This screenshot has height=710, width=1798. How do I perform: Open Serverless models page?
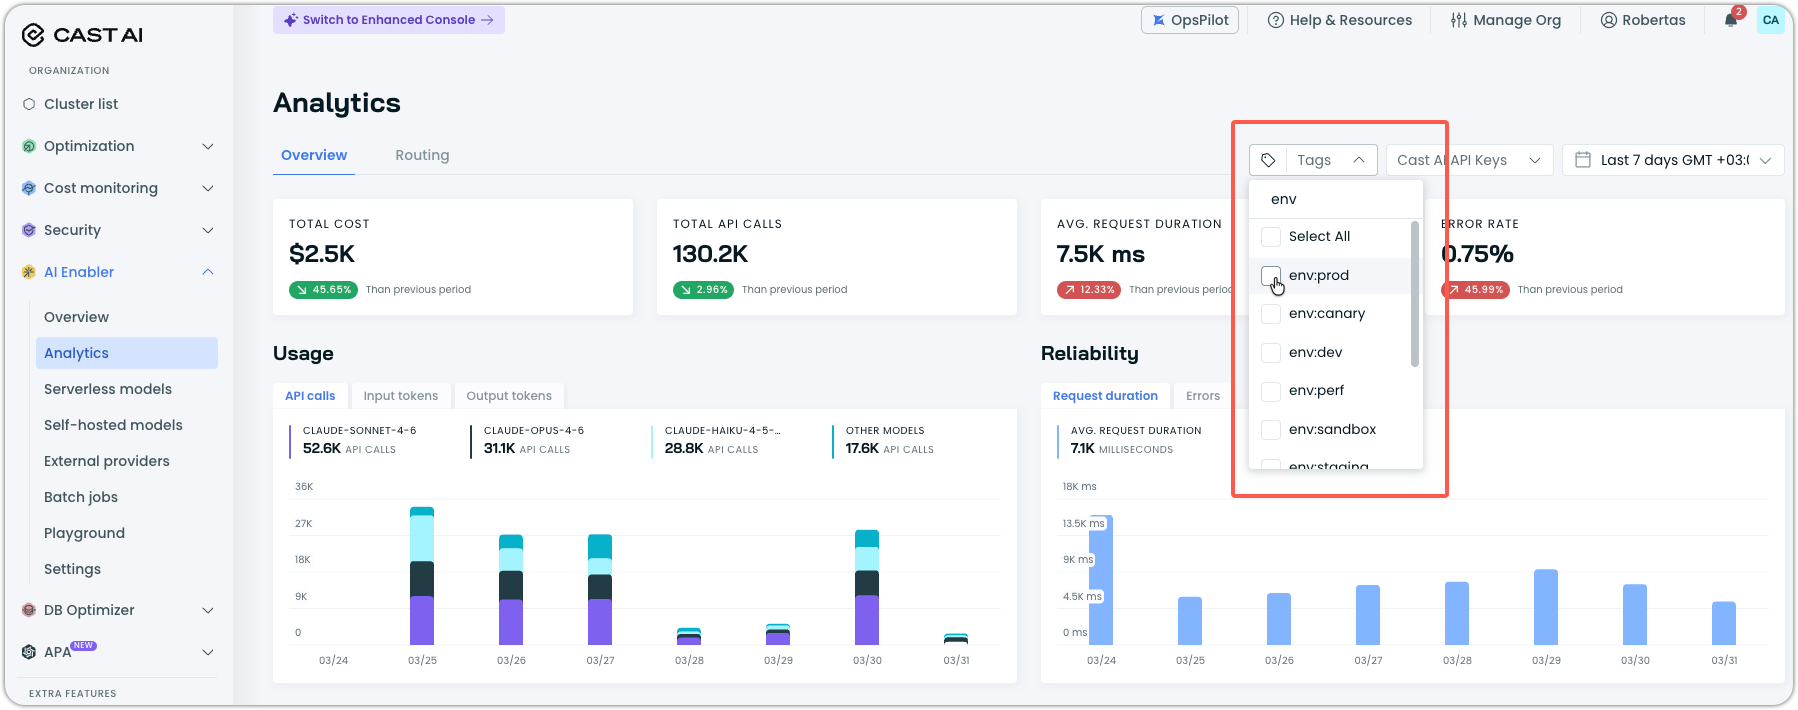tap(108, 389)
